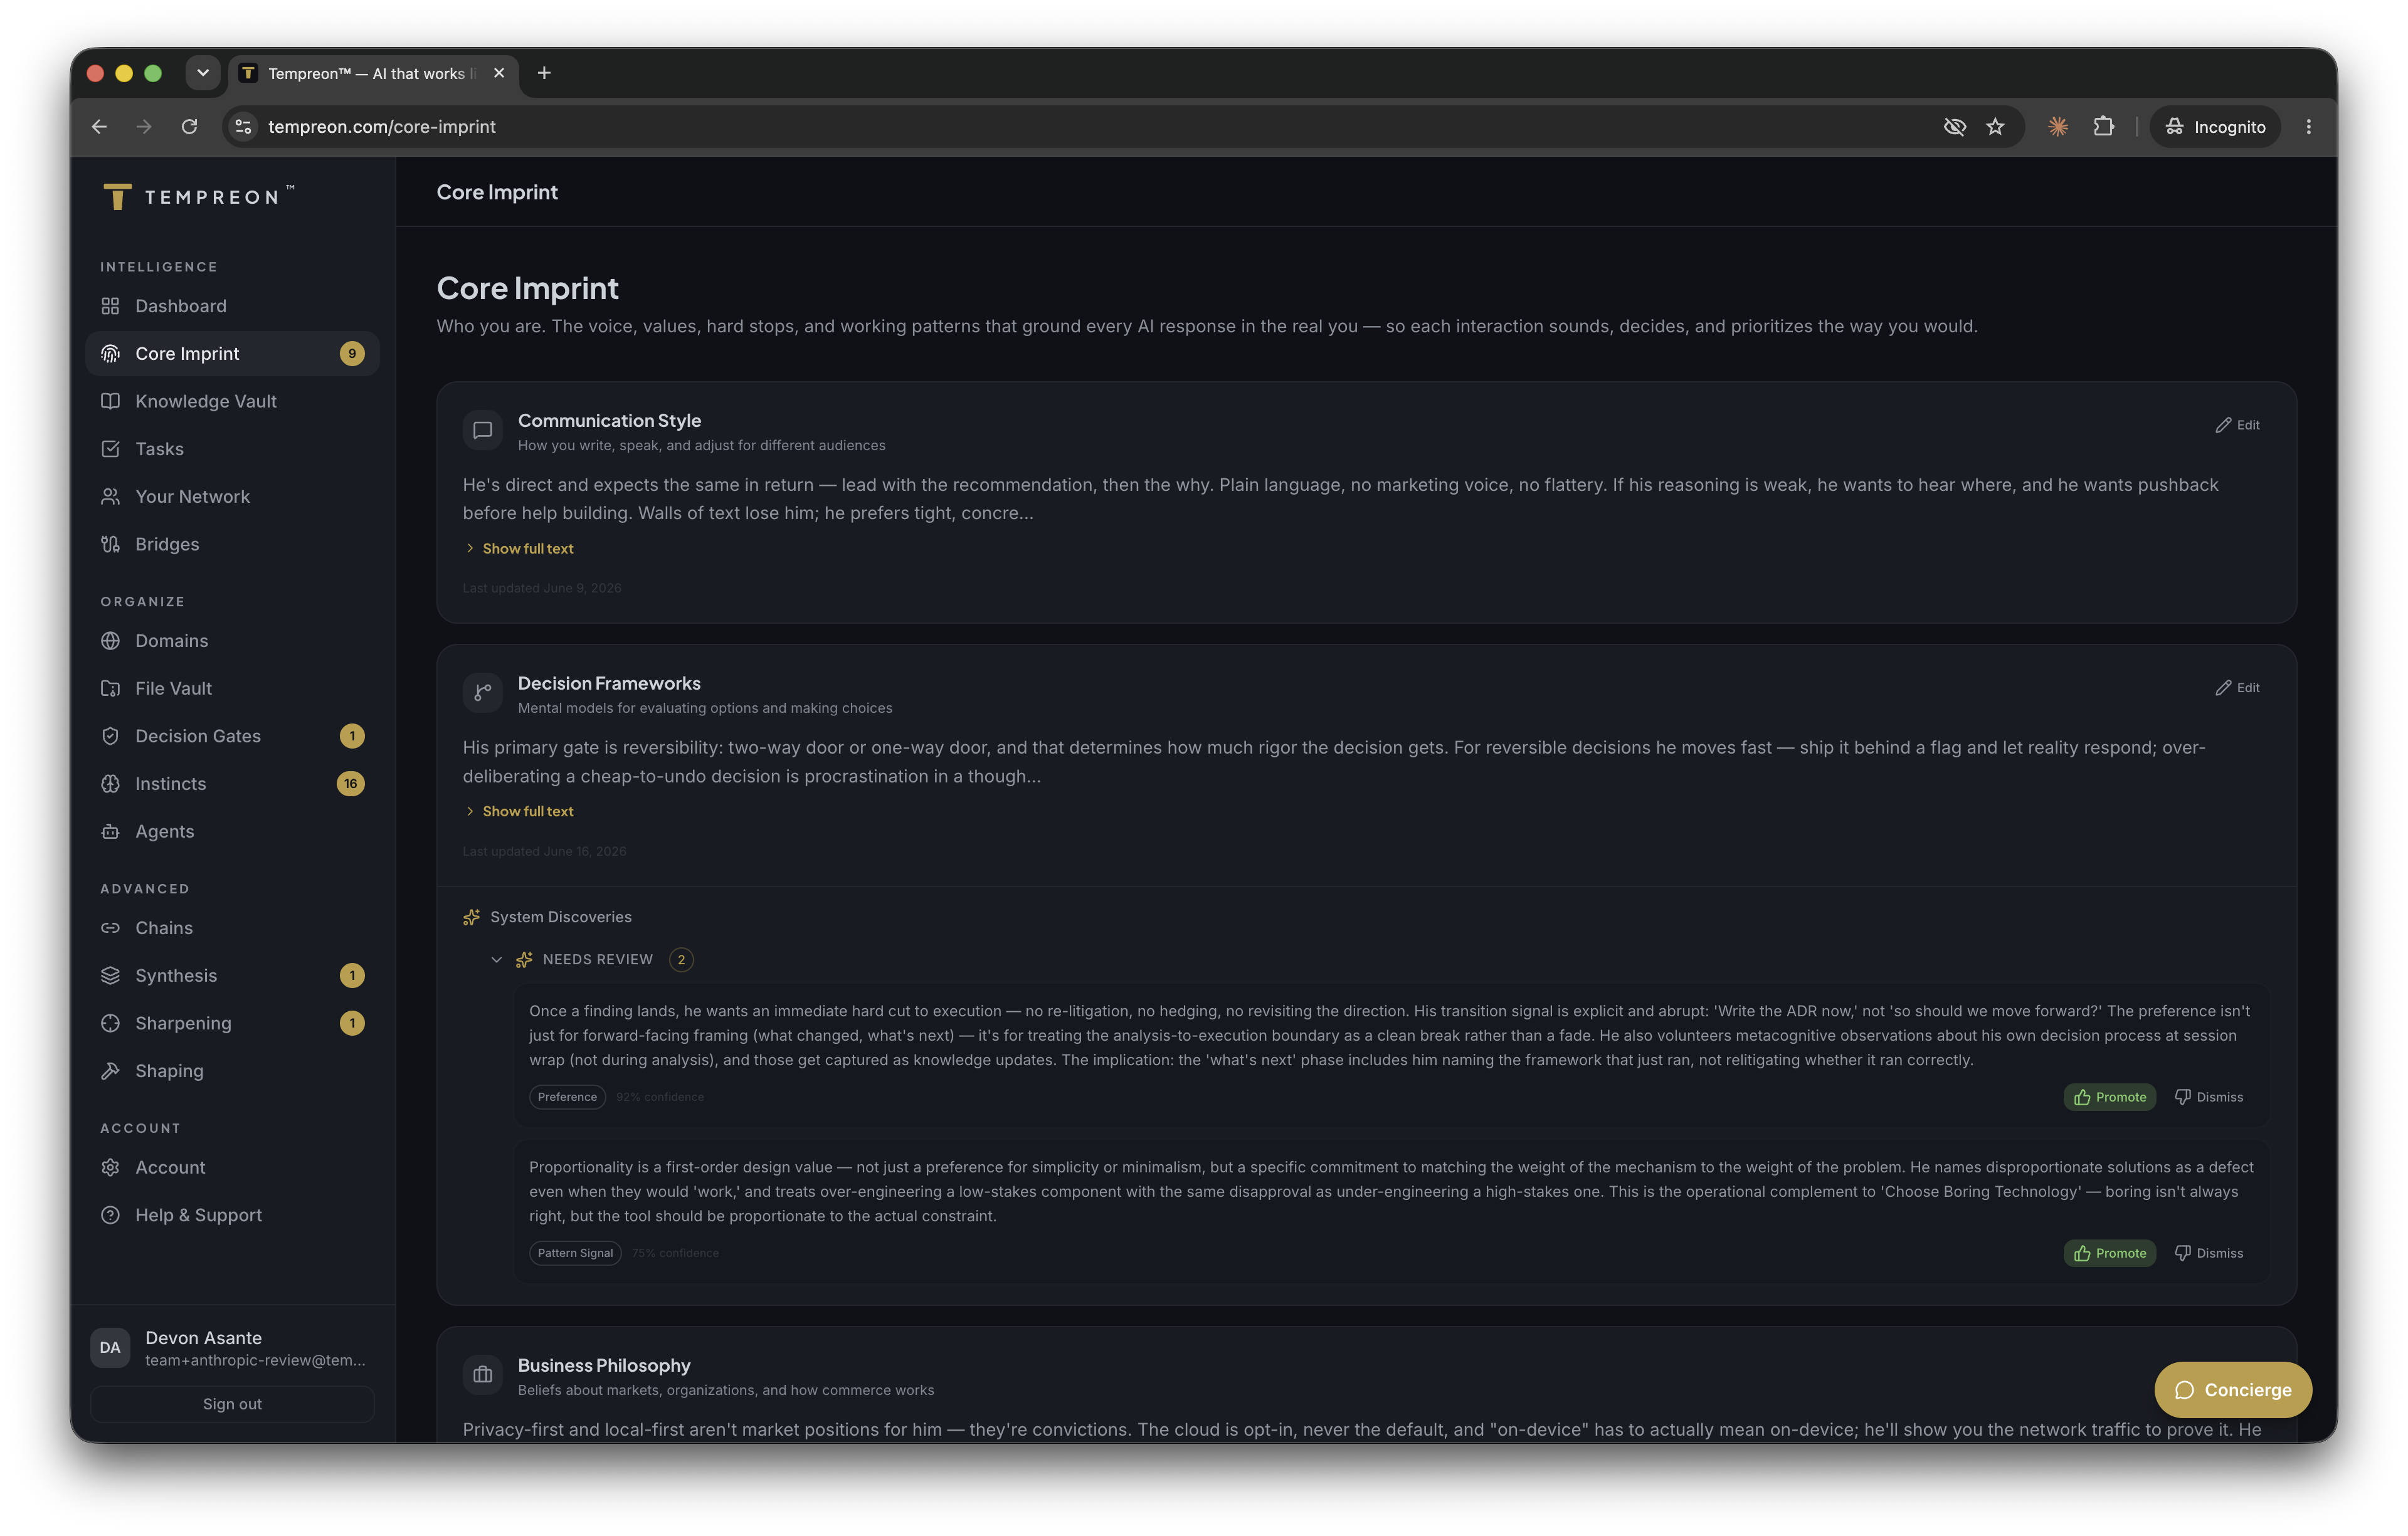Open Knowledge Vault from sidebar

coord(232,401)
